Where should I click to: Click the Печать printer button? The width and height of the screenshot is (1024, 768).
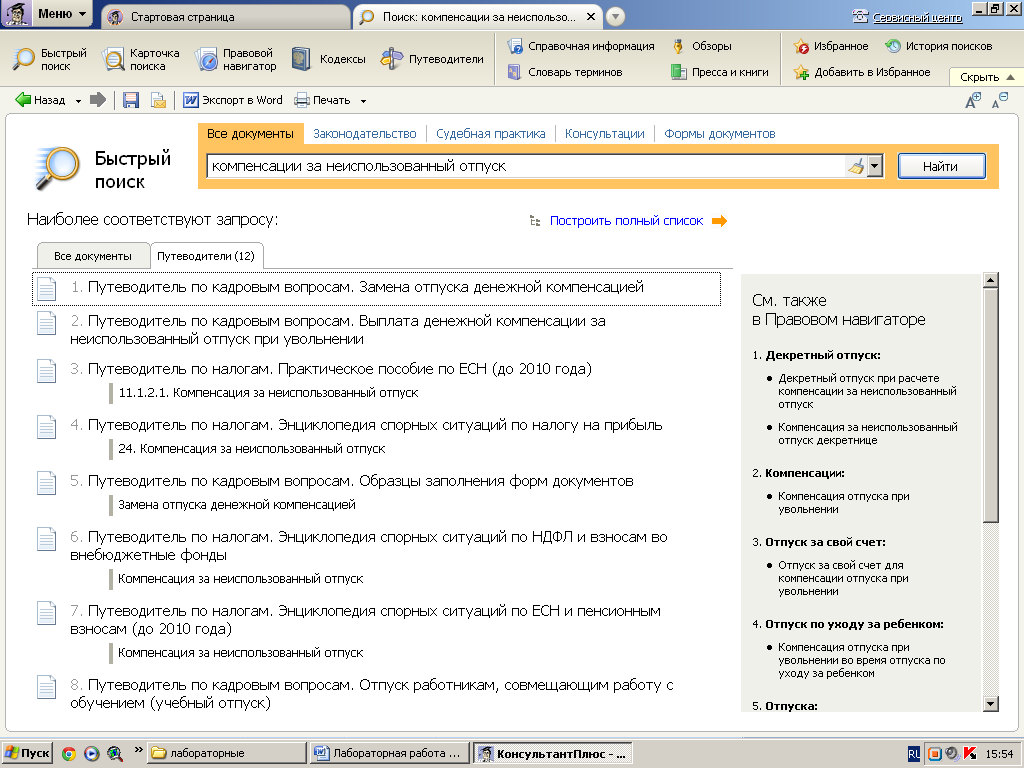click(322, 100)
